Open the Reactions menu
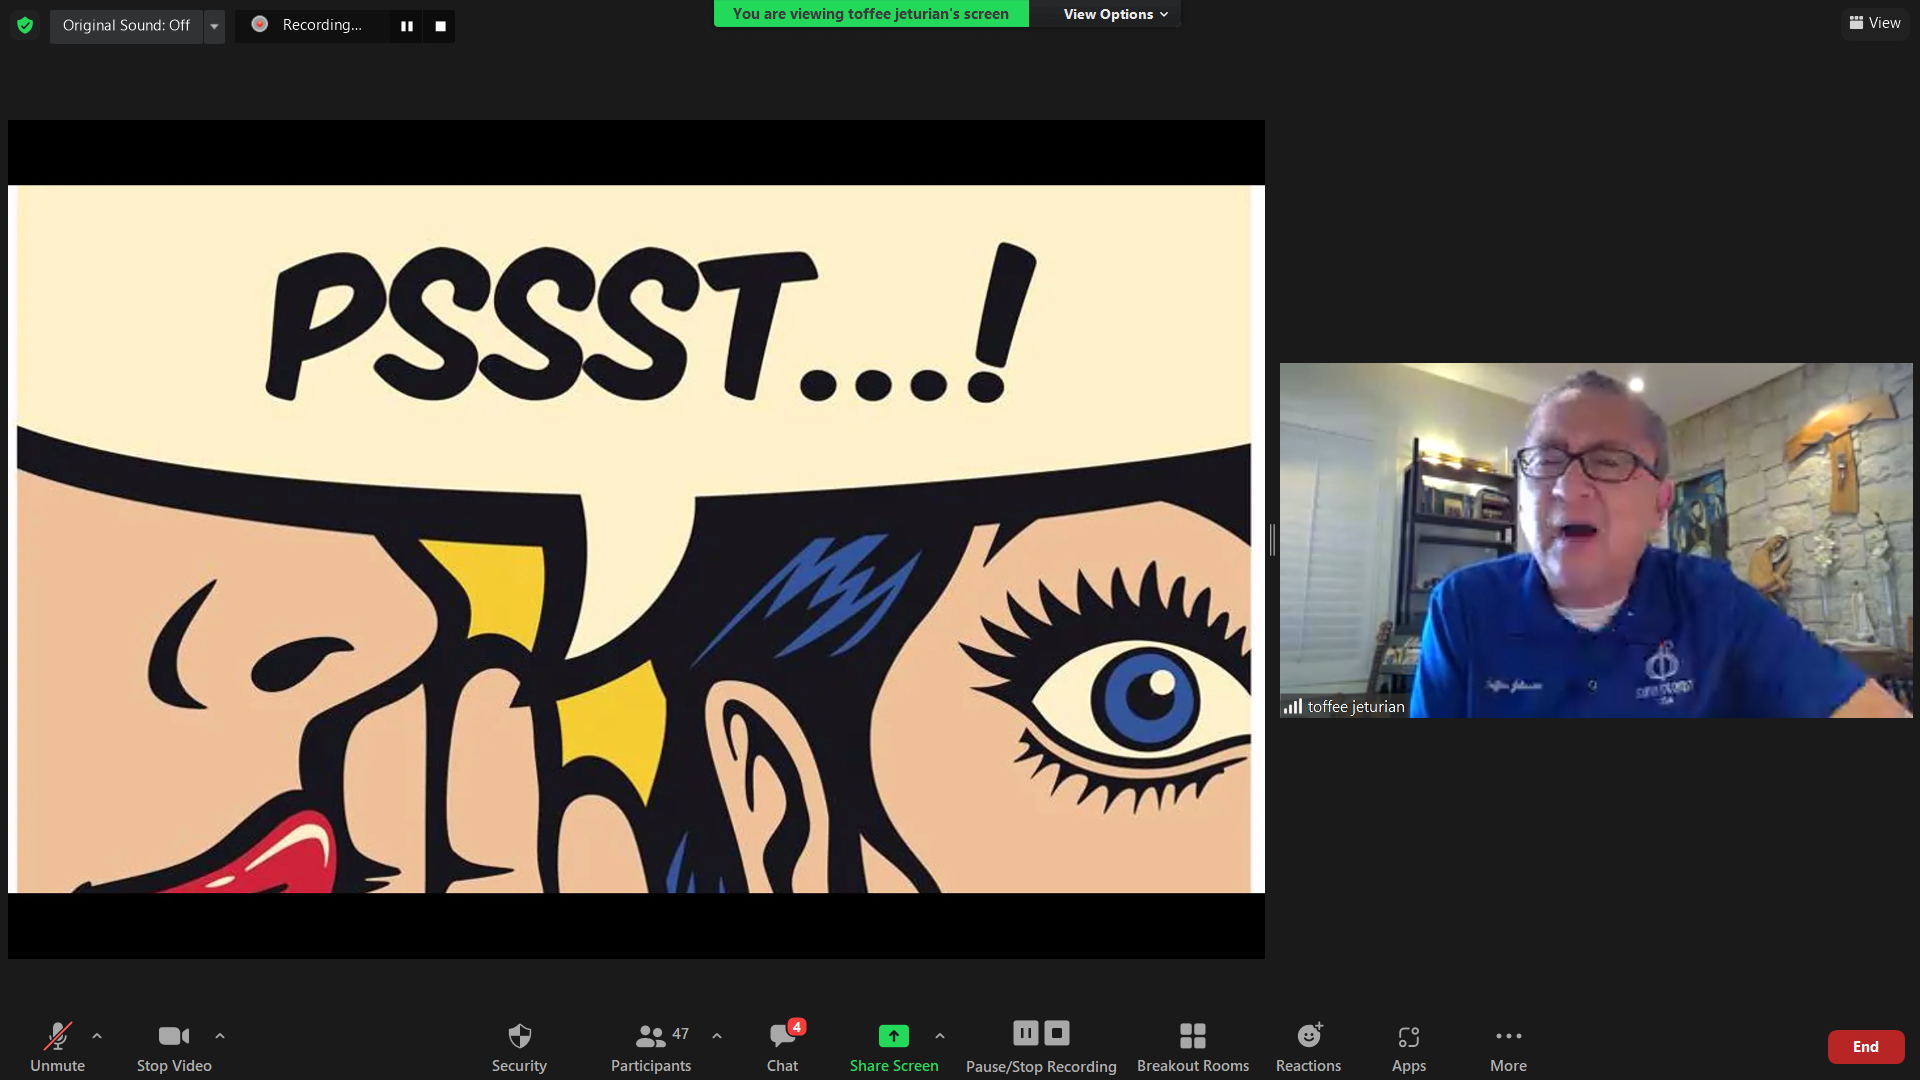The height and width of the screenshot is (1080, 1920). [1308, 1046]
